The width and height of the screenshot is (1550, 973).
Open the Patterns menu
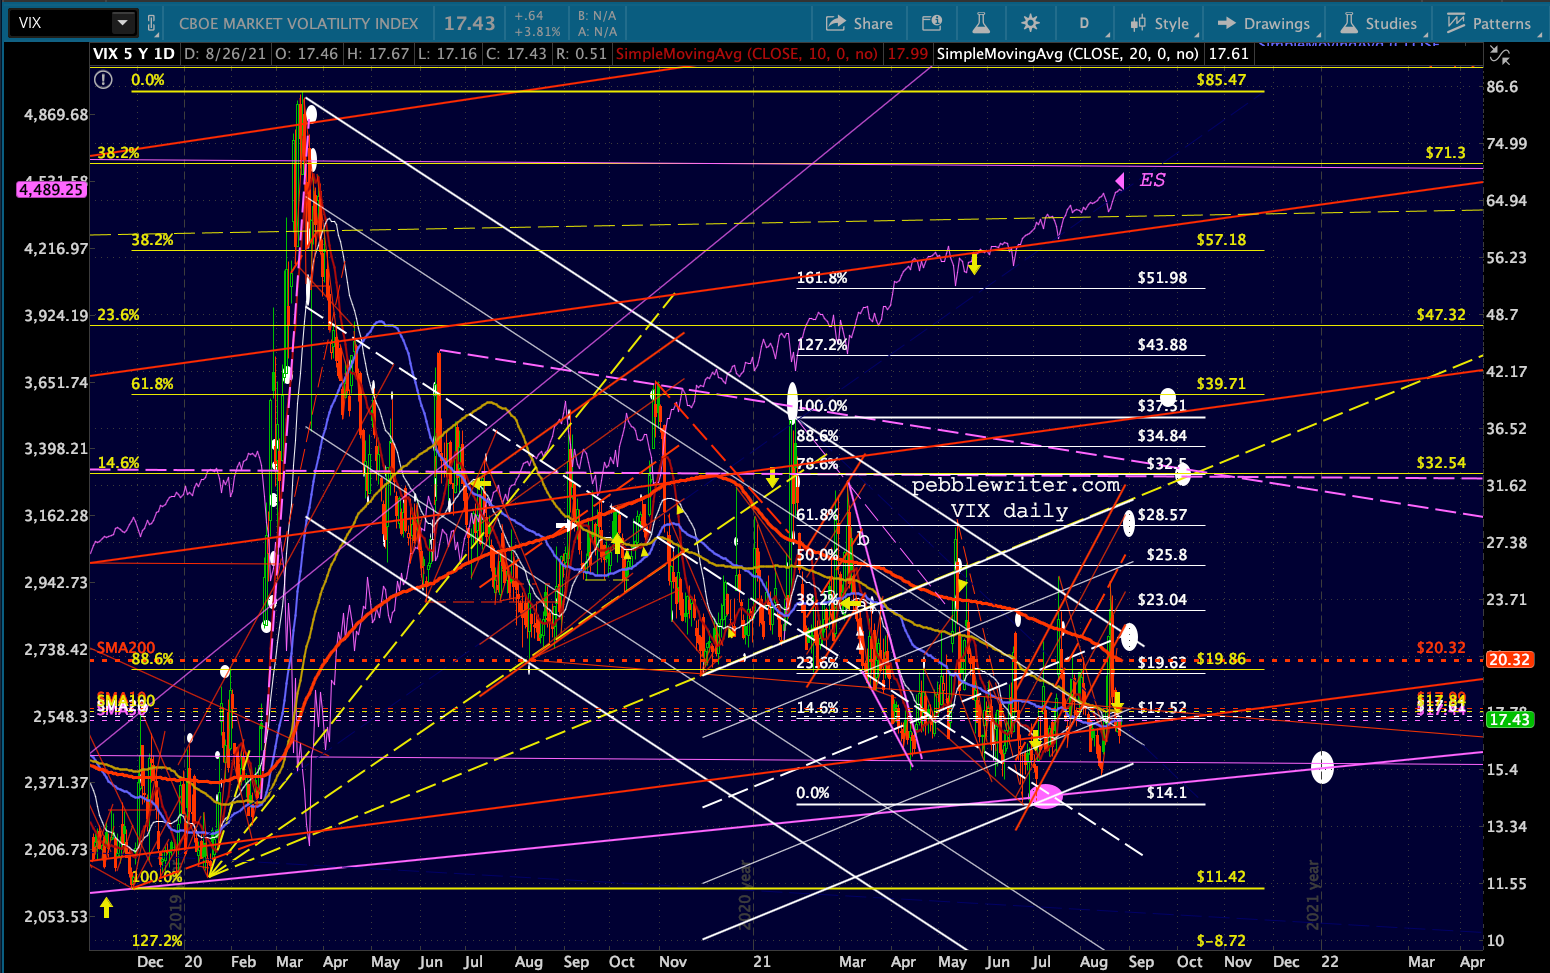click(x=1489, y=23)
